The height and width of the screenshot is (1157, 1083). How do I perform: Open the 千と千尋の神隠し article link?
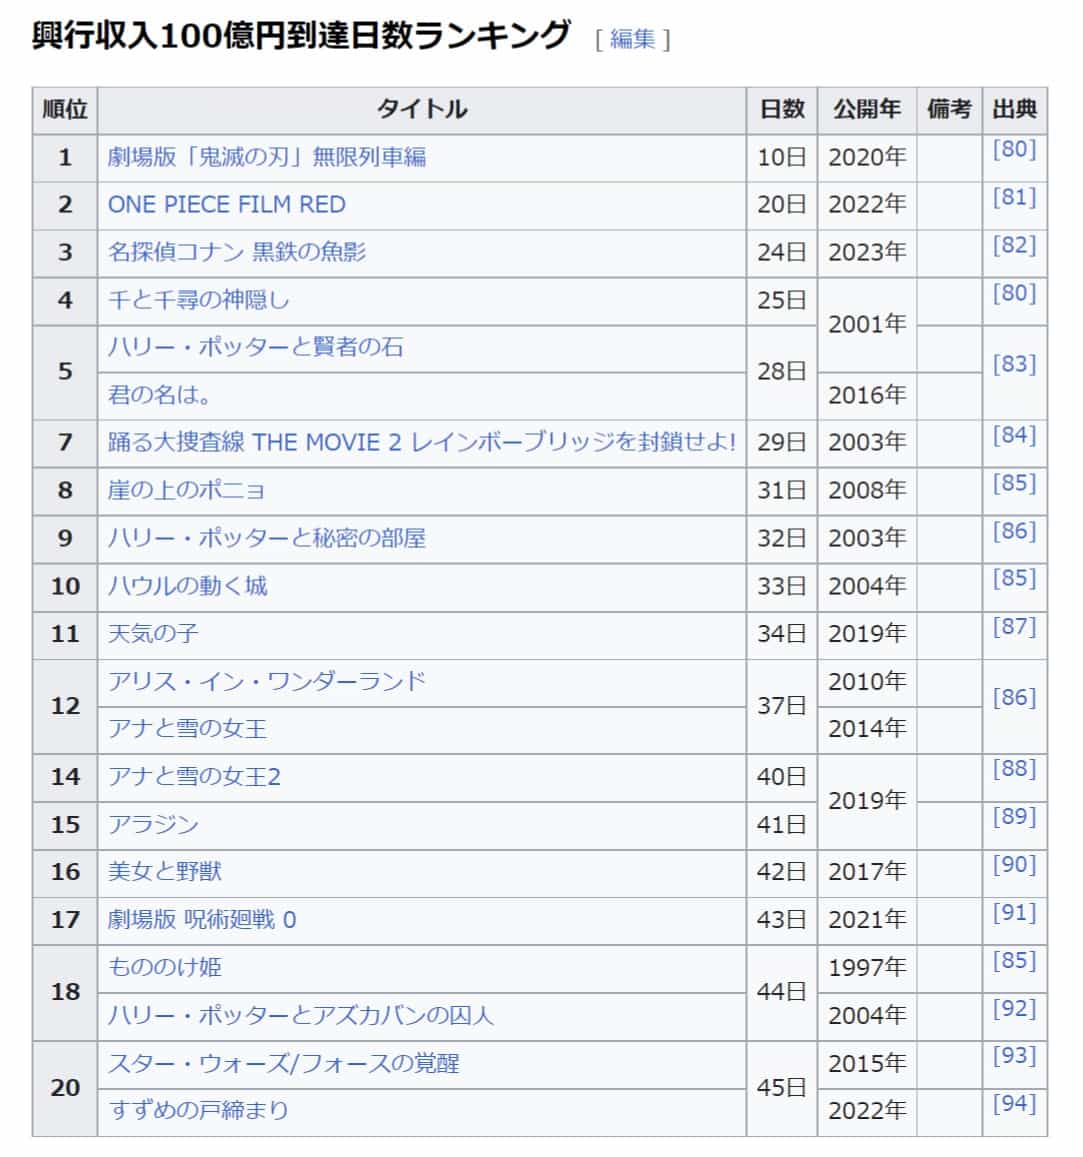[x=198, y=300]
